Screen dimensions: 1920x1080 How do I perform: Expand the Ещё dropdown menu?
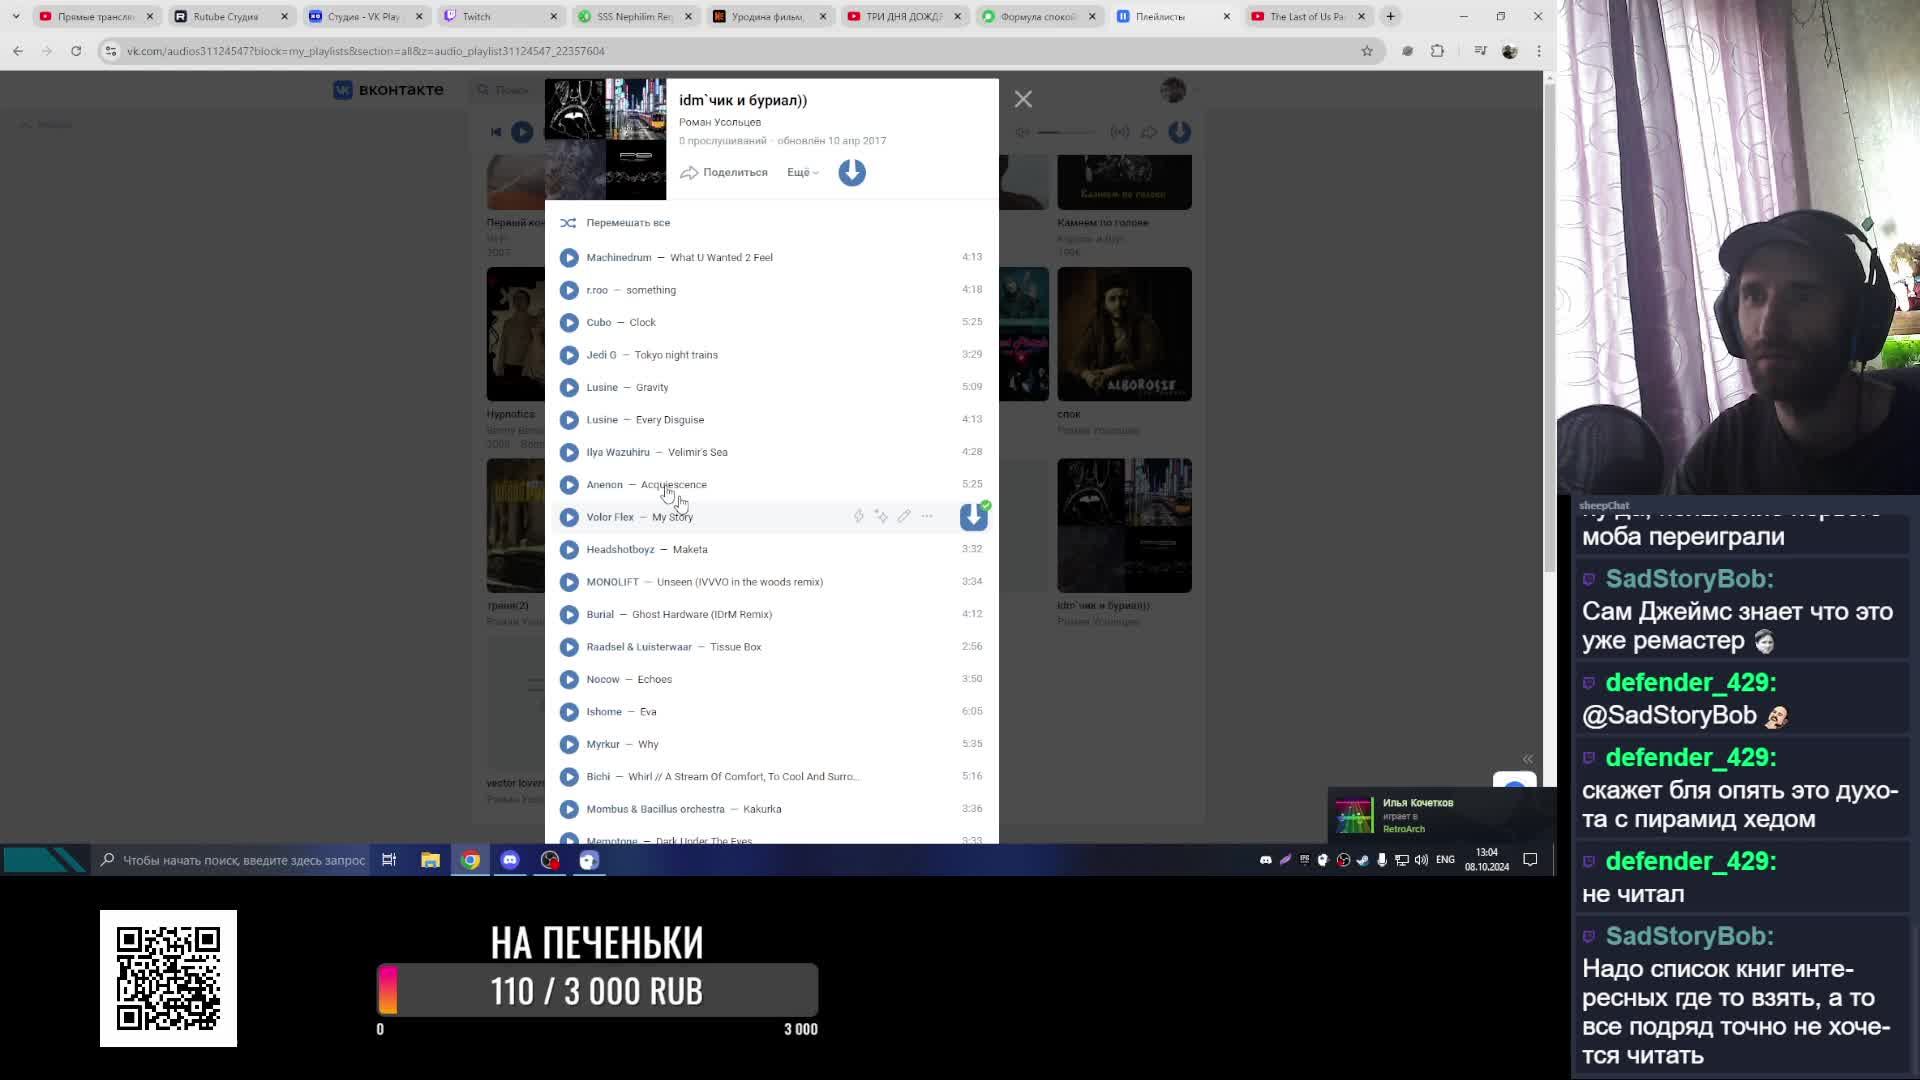click(802, 173)
